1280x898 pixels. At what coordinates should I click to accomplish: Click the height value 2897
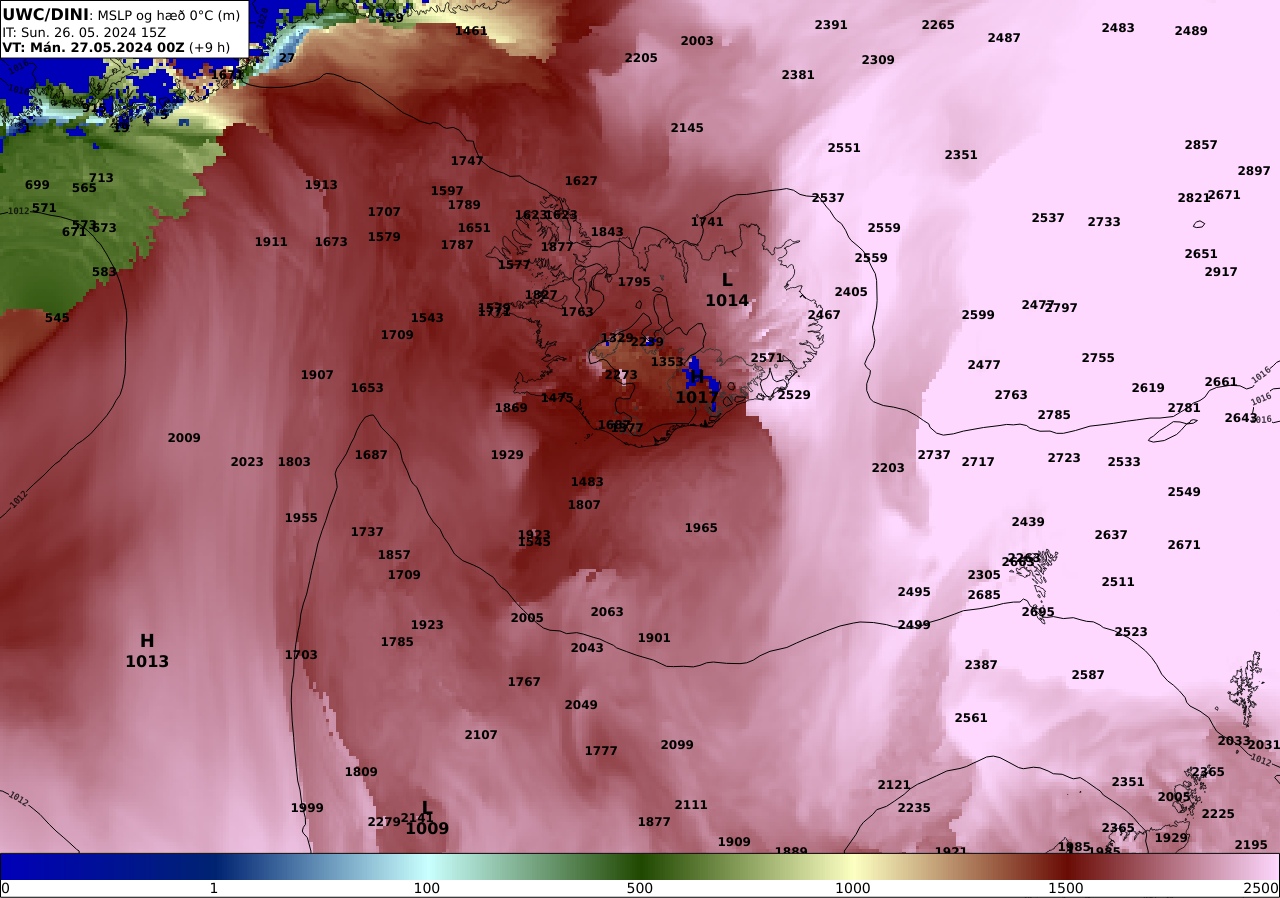(x=1254, y=171)
